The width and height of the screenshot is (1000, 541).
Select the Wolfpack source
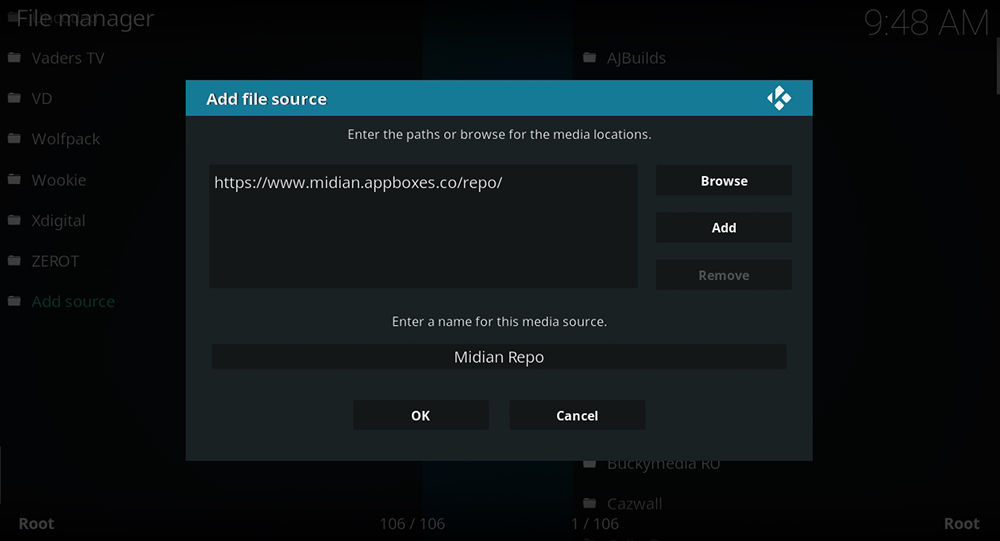[66, 139]
